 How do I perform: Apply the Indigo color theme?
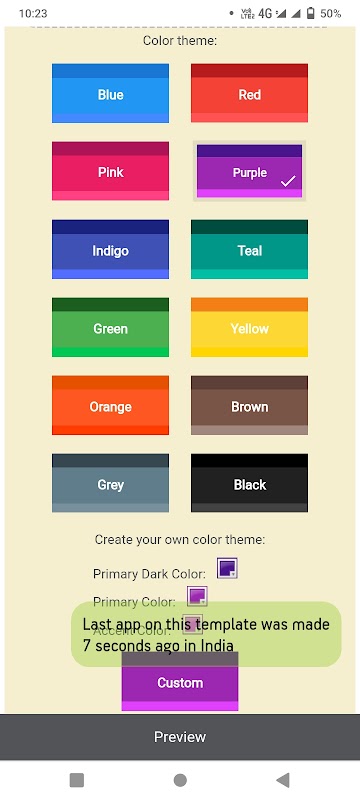[x=110, y=249]
